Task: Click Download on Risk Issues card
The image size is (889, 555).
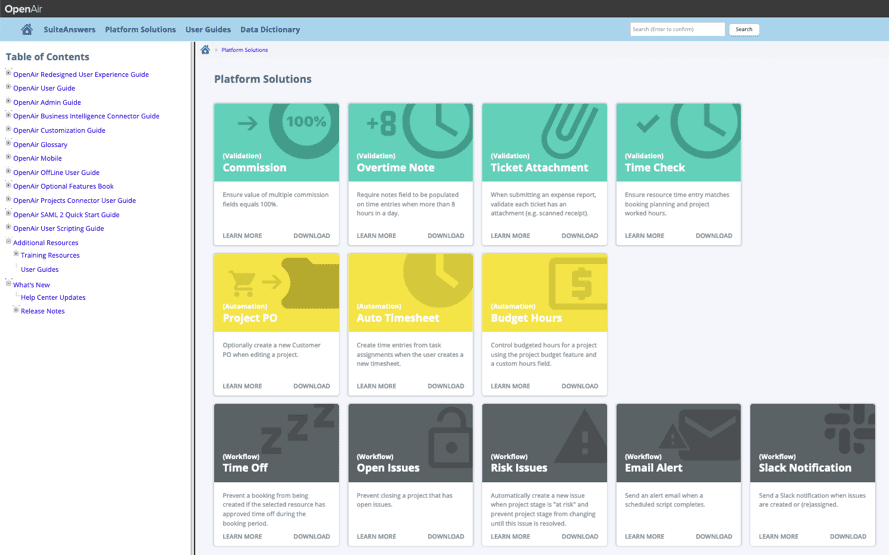Action: point(580,536)
